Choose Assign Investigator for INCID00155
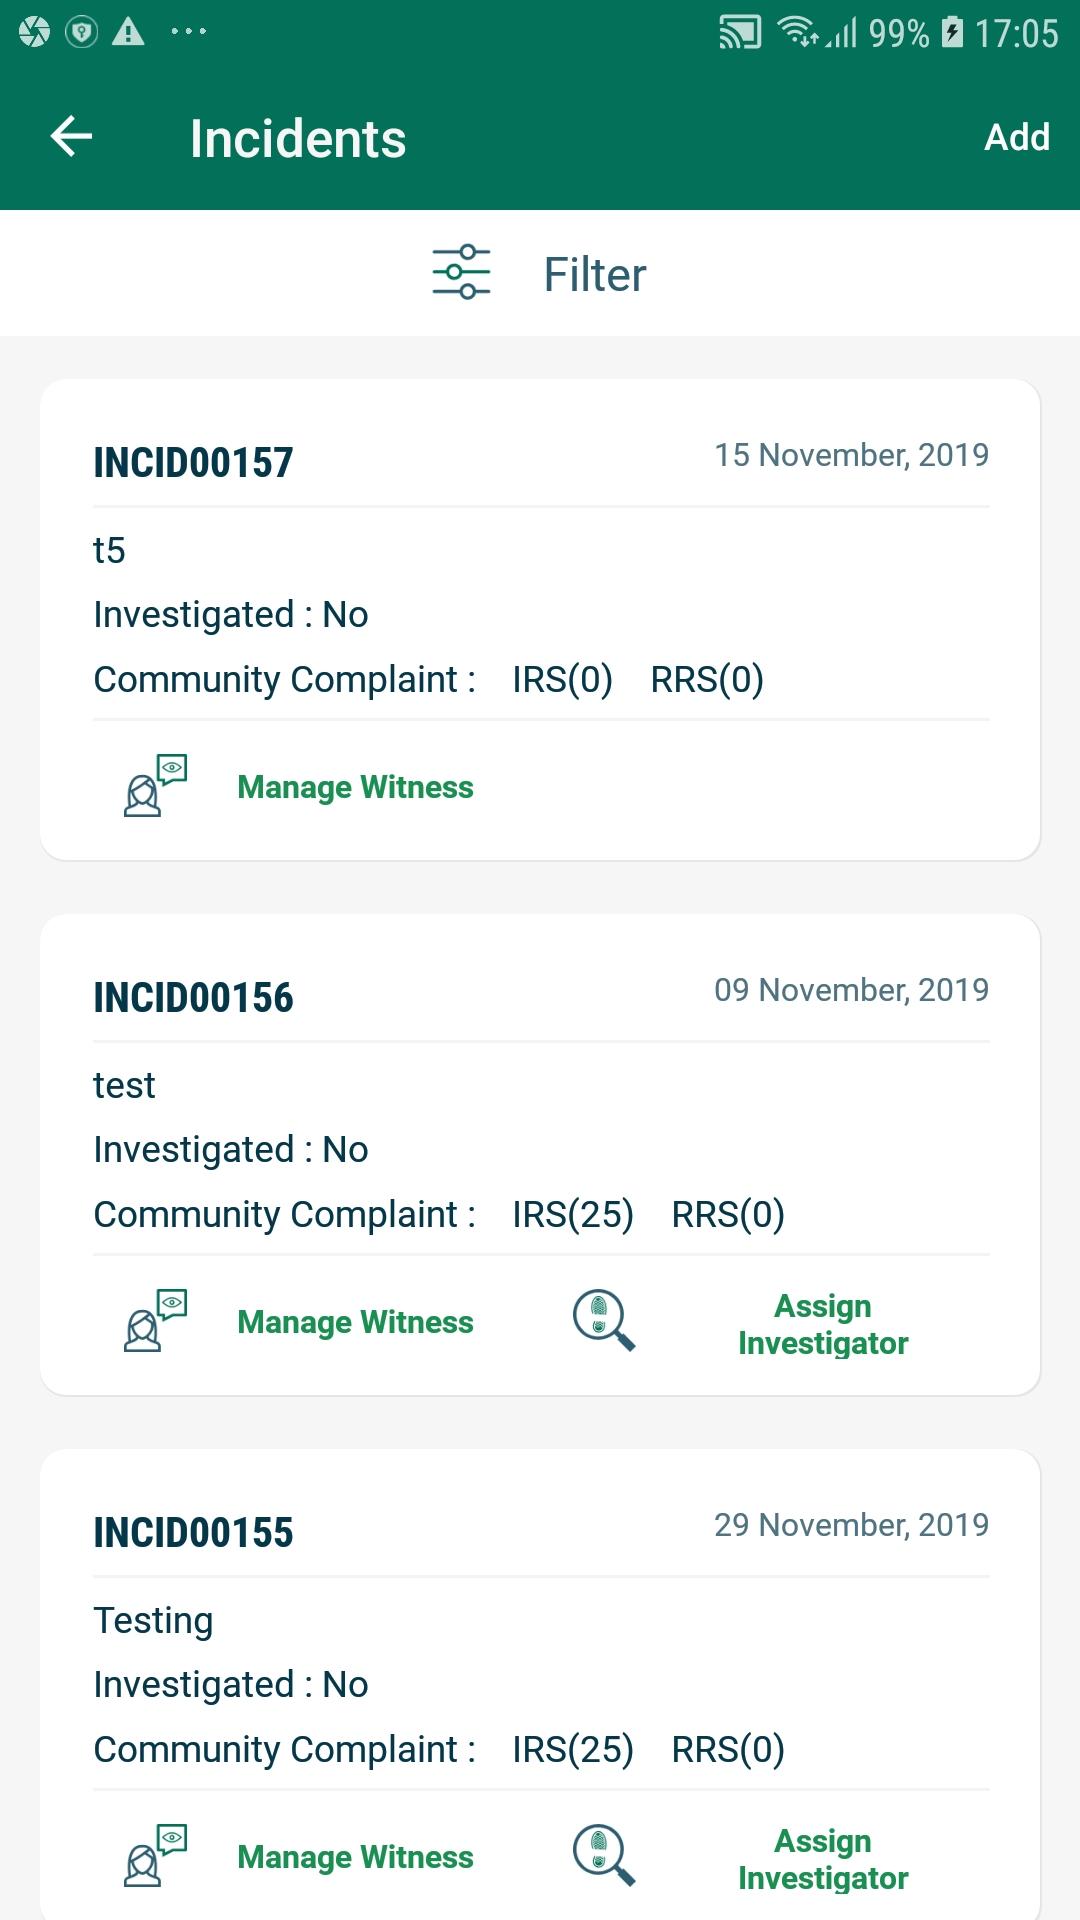This screenshot has height=1920, width=1080. tap(822, 1859)
